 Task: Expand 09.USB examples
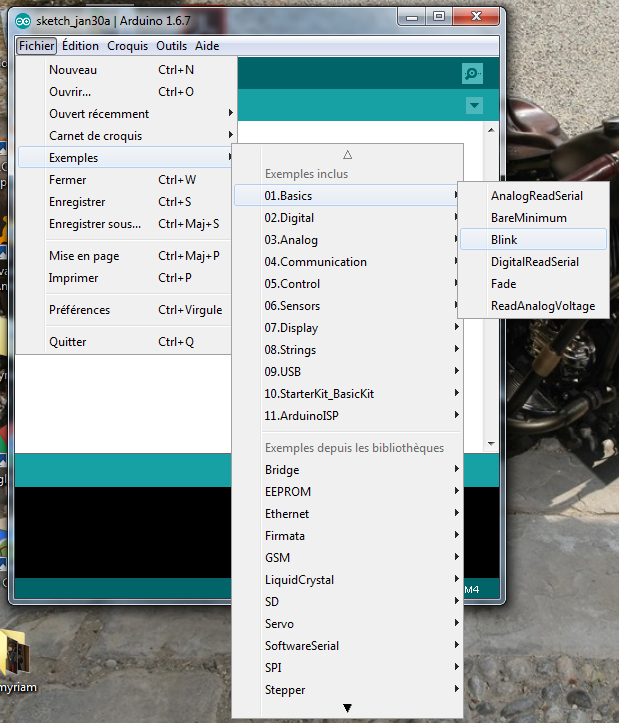[347, 372]
